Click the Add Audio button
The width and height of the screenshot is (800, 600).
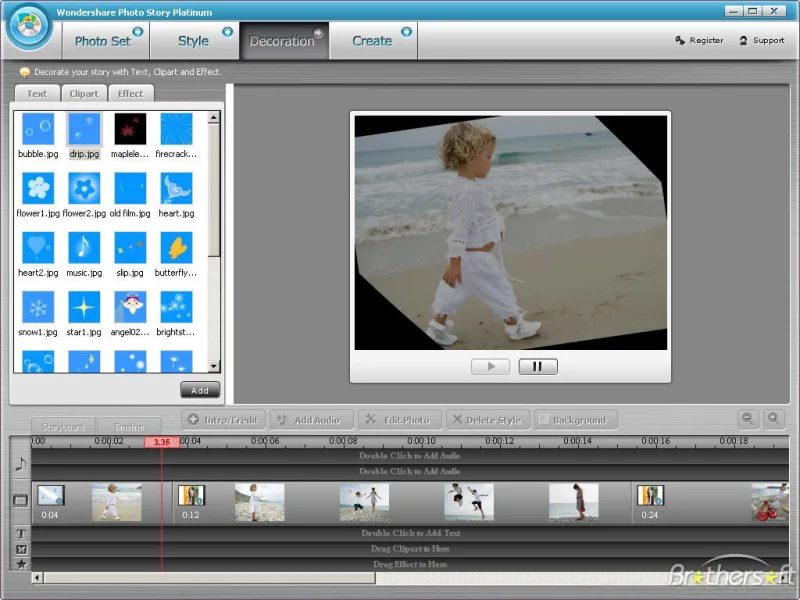click(312, 420)
